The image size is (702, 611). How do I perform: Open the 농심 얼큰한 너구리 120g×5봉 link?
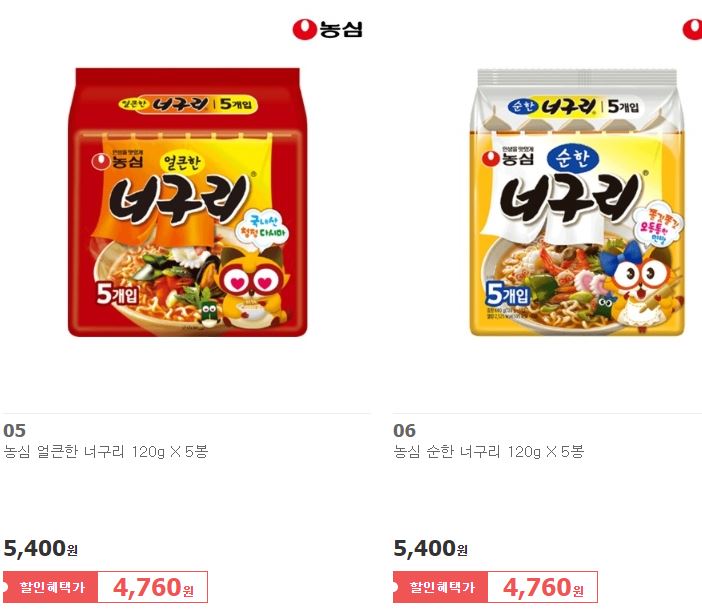pos(106,452)
